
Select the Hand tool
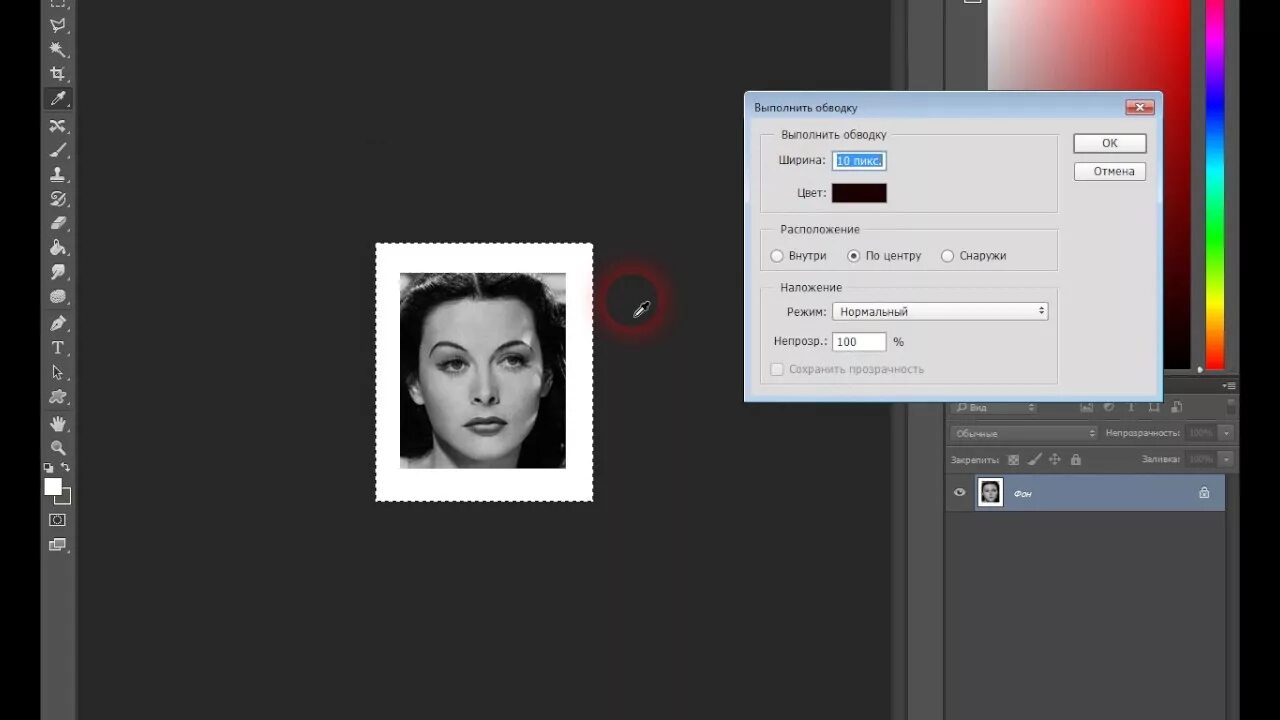coord(58,423)
